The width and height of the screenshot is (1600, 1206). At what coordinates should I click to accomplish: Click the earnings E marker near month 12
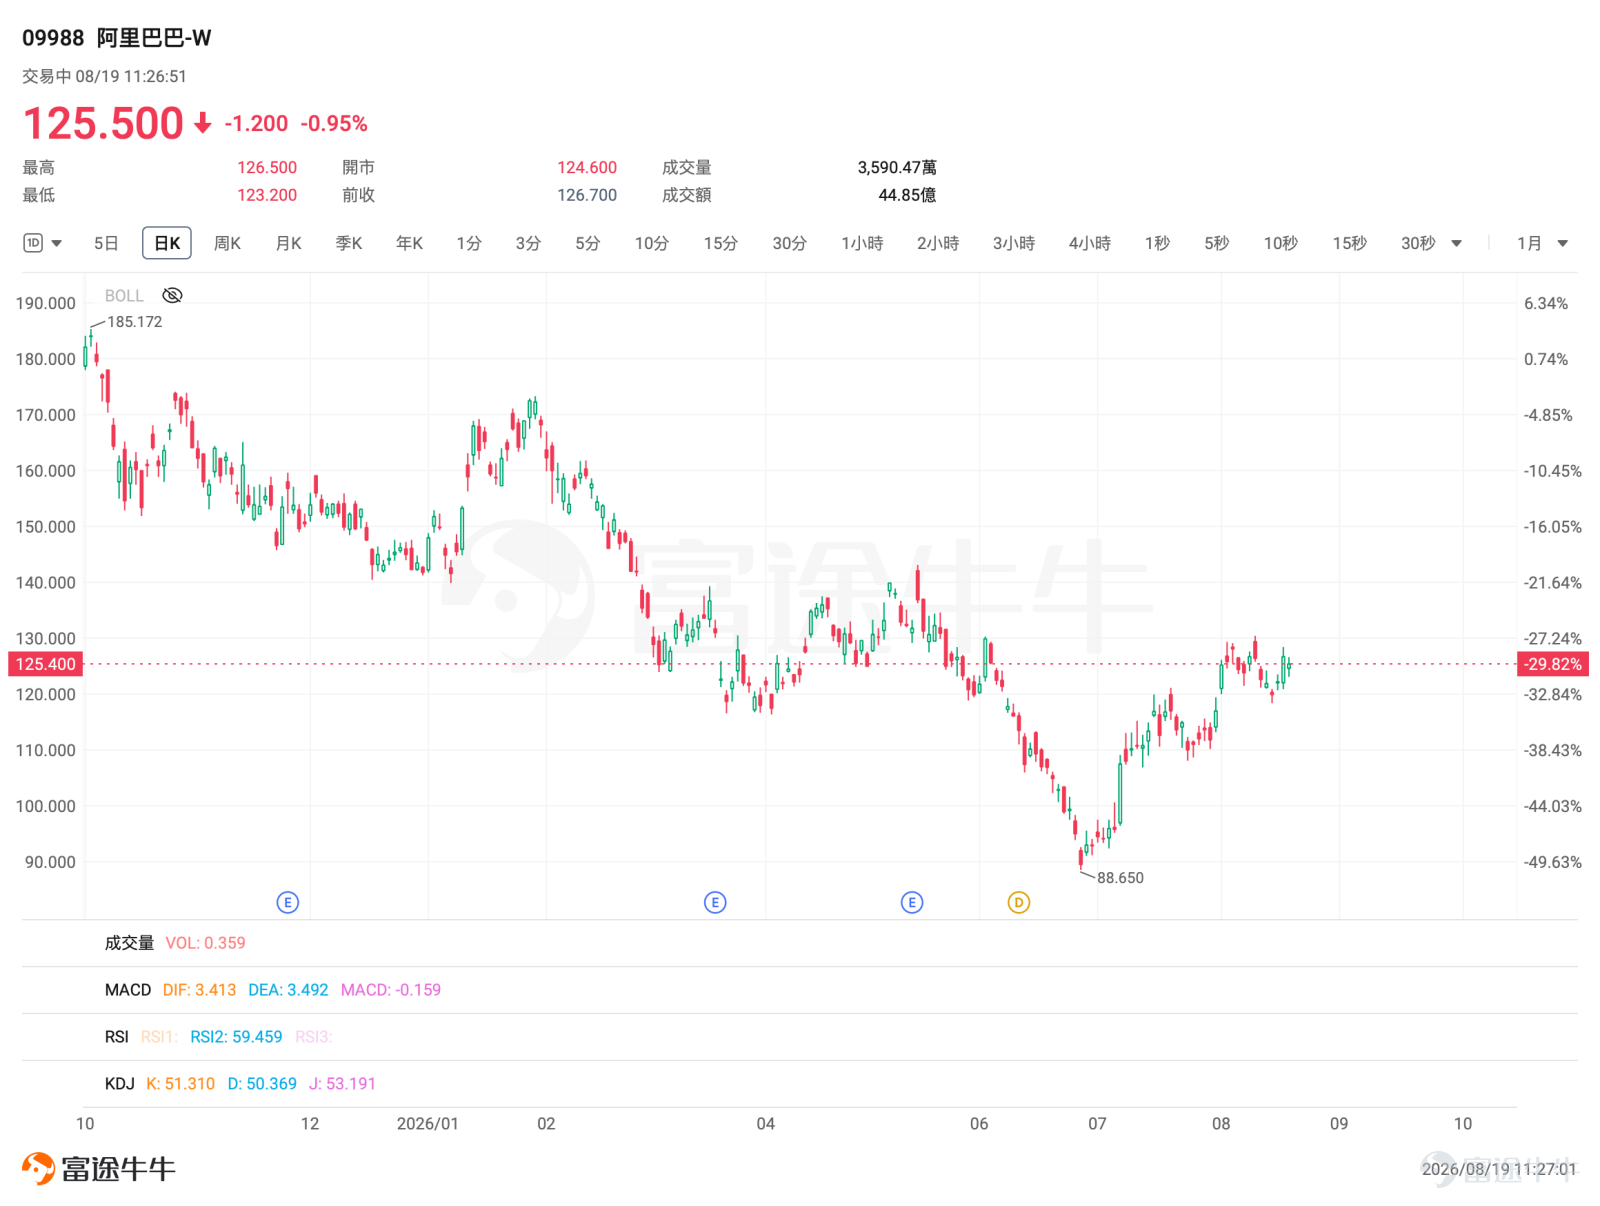[287, 902]
